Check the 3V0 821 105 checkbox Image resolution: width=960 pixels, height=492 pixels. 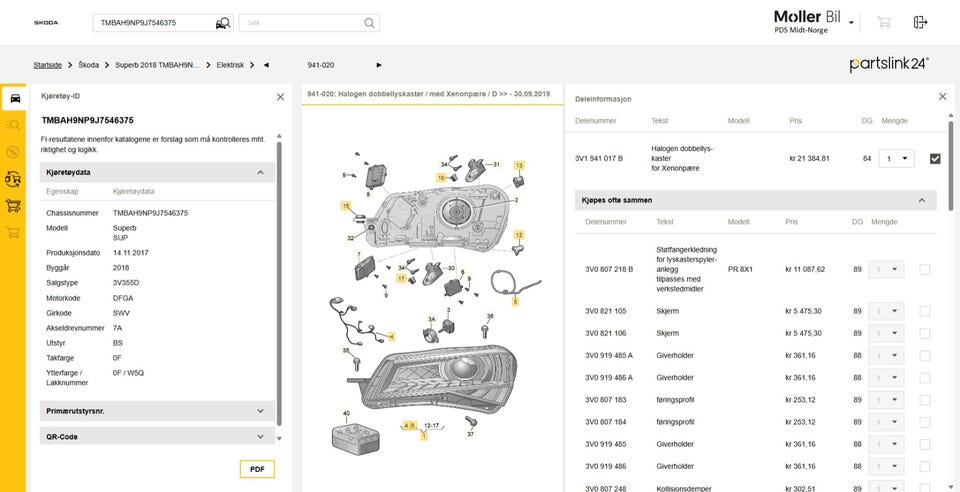(924, 311)
